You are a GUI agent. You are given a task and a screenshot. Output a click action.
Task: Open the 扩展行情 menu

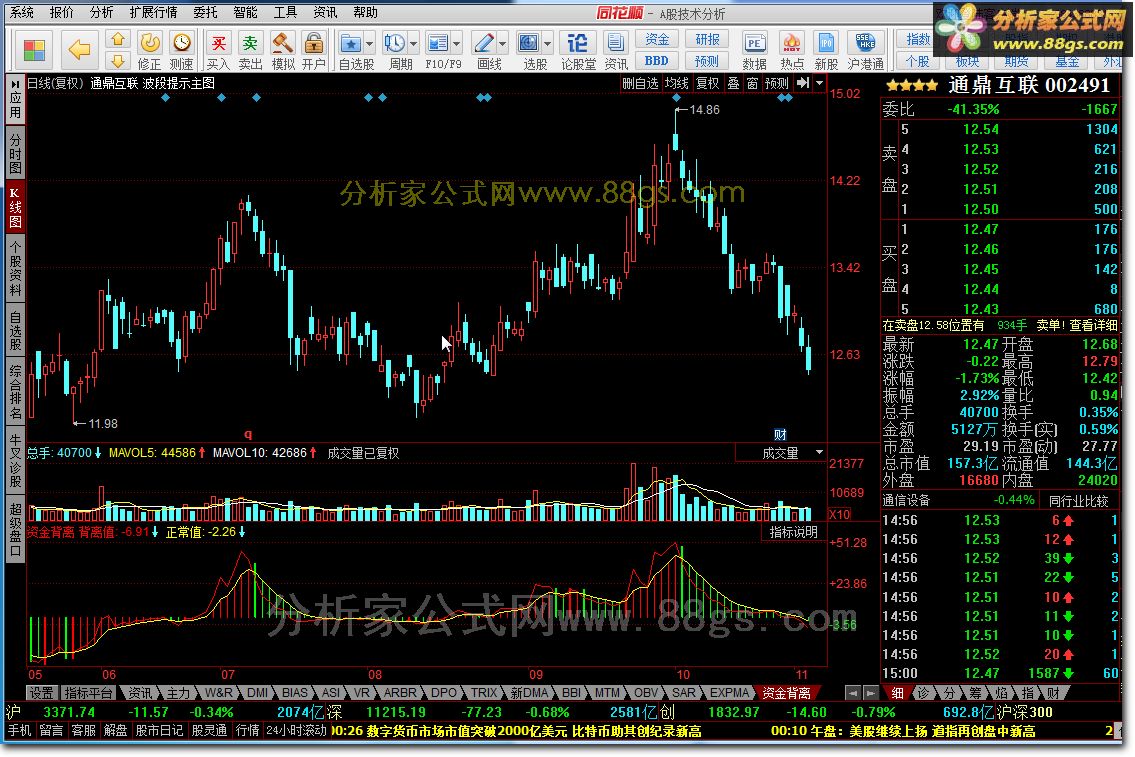(153, 12)
